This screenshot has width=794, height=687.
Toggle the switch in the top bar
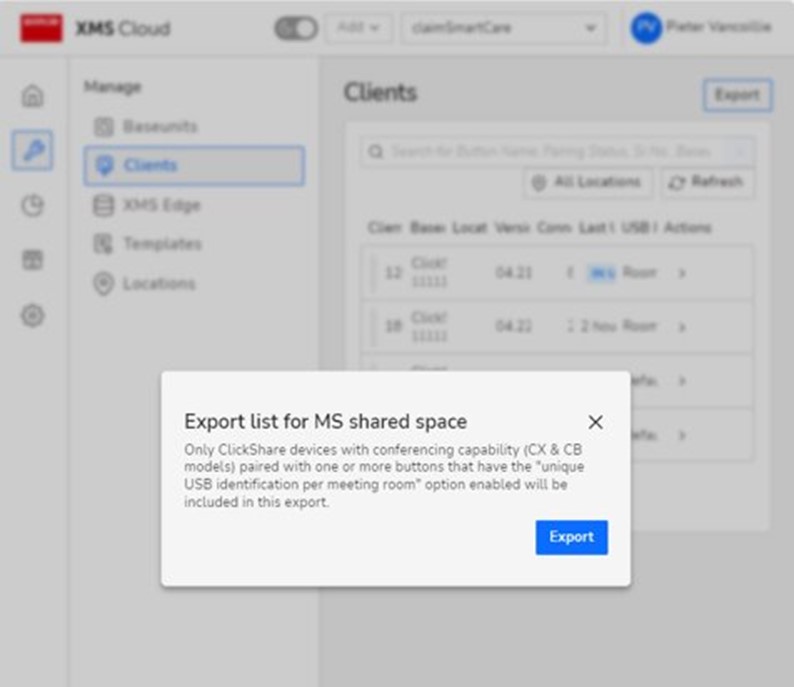[296, 28]
